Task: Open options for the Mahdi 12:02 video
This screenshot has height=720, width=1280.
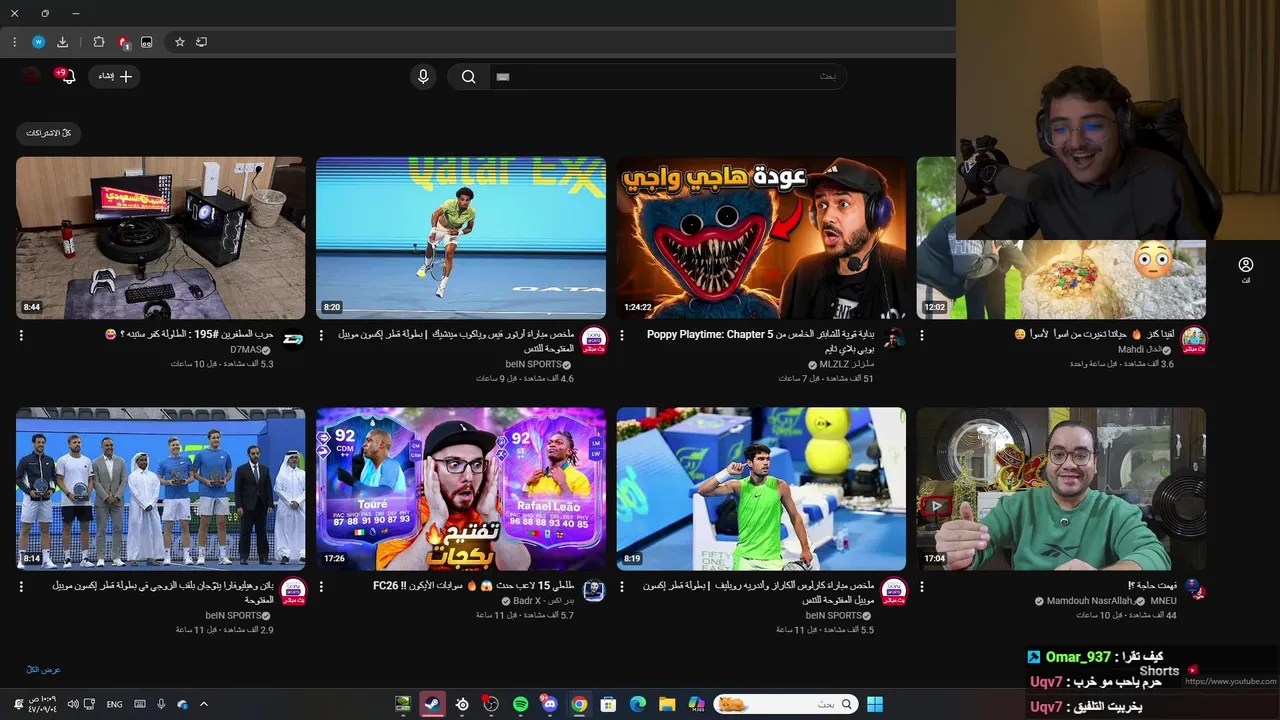Action: (922, 336)
